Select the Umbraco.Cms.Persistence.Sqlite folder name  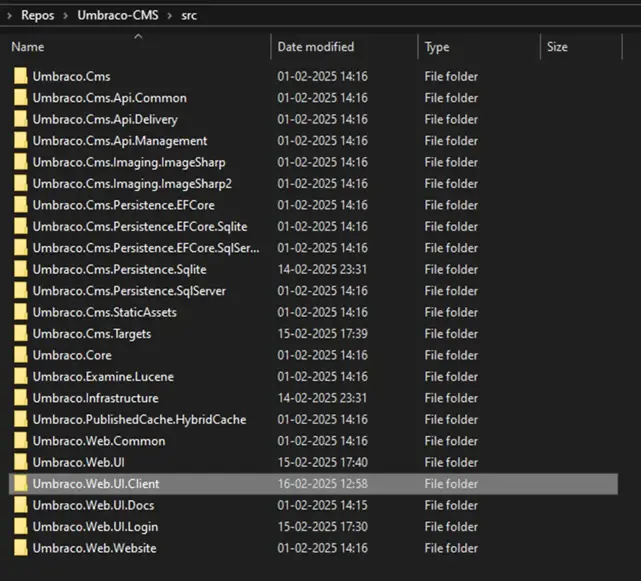(x=119, y=269)
